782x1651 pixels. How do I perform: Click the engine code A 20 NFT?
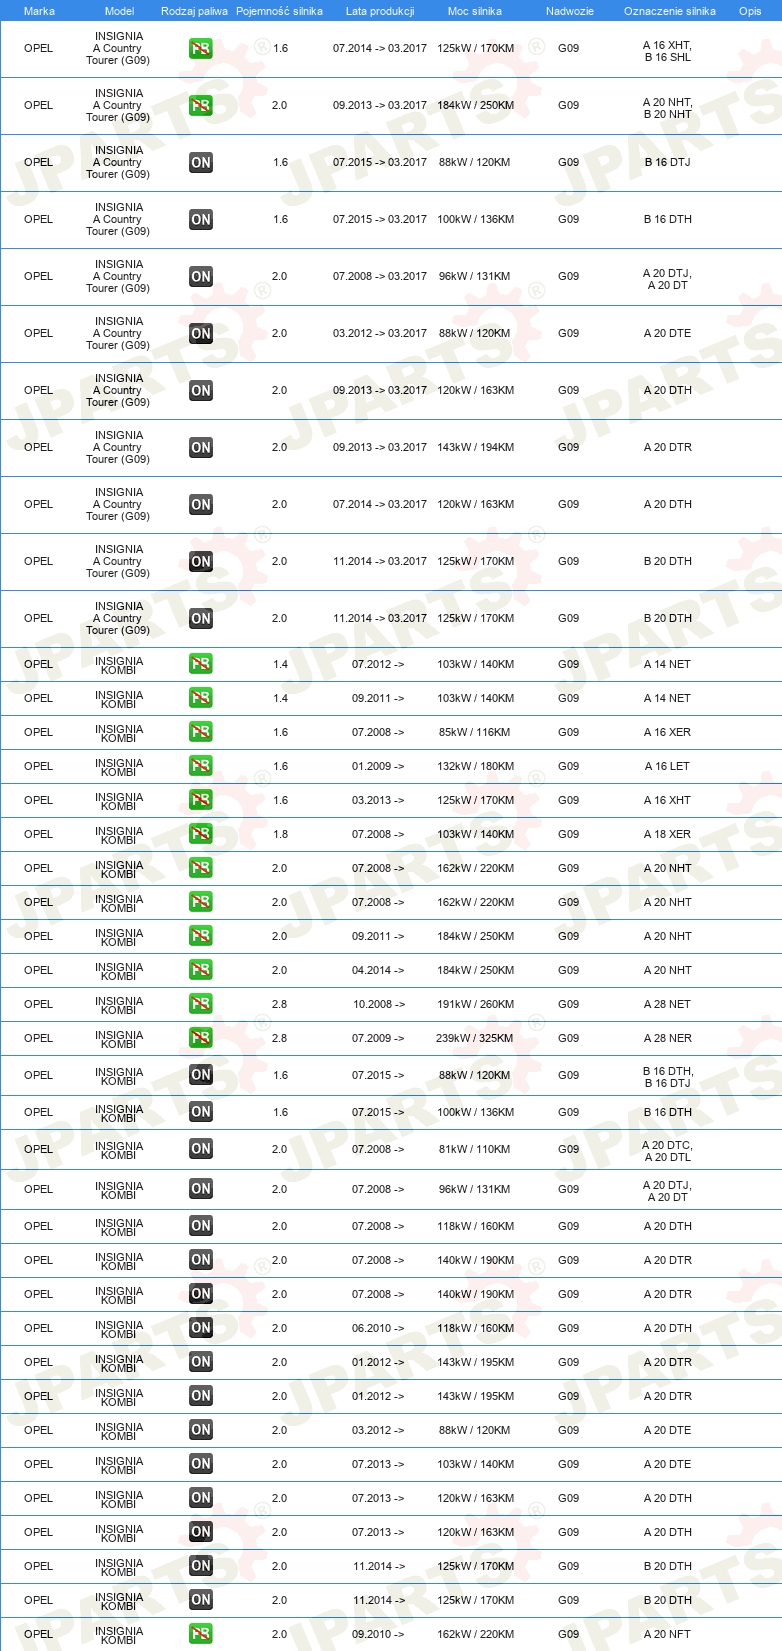(x=667, y=1634)
